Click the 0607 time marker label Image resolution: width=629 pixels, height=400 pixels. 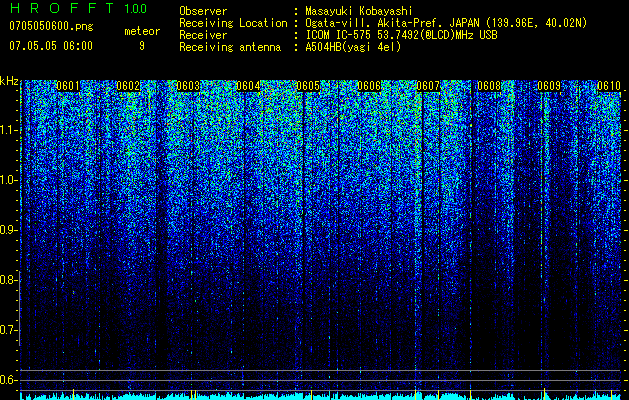428,86
